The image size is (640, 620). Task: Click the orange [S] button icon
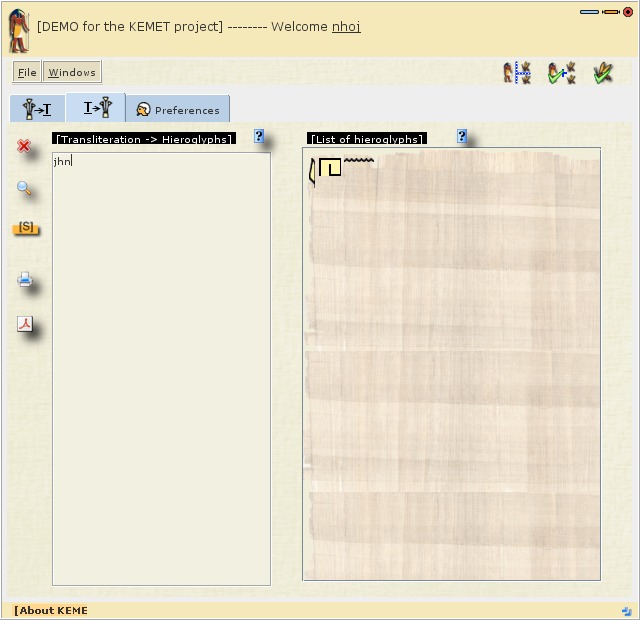tap(26, 228)
